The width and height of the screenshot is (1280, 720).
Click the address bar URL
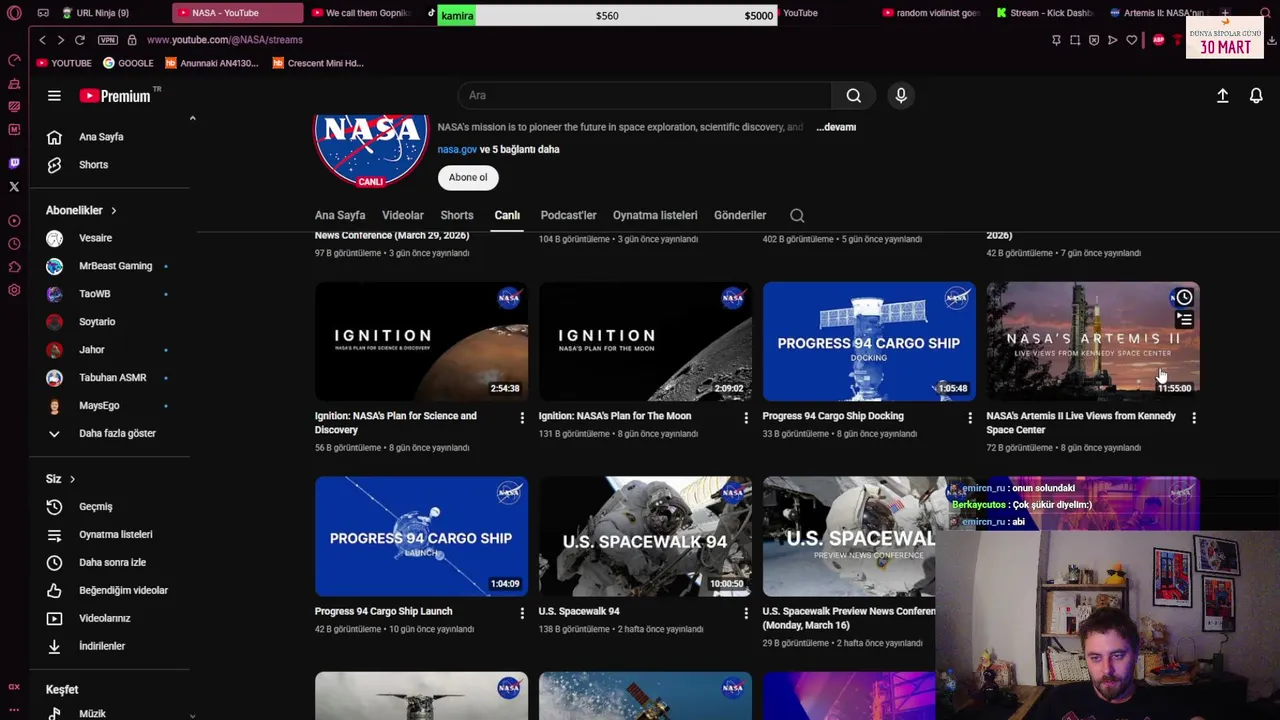tap(225, 40)
